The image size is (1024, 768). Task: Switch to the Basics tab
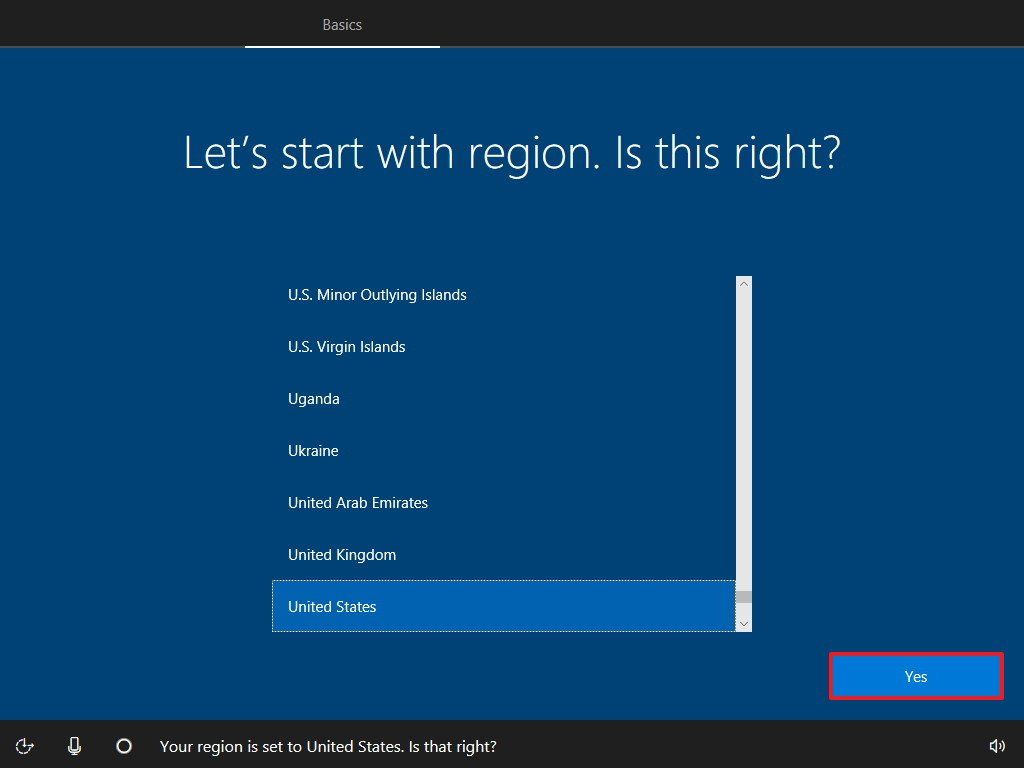point(342,24)
